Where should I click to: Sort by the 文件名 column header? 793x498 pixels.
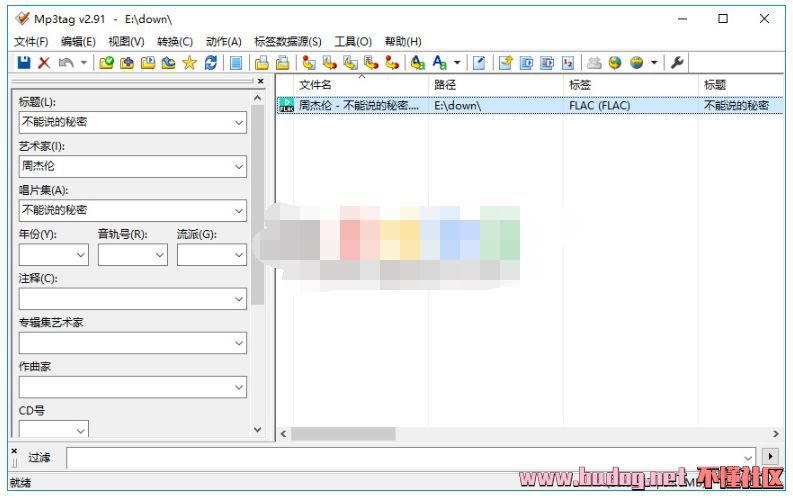tap(361, 85)
